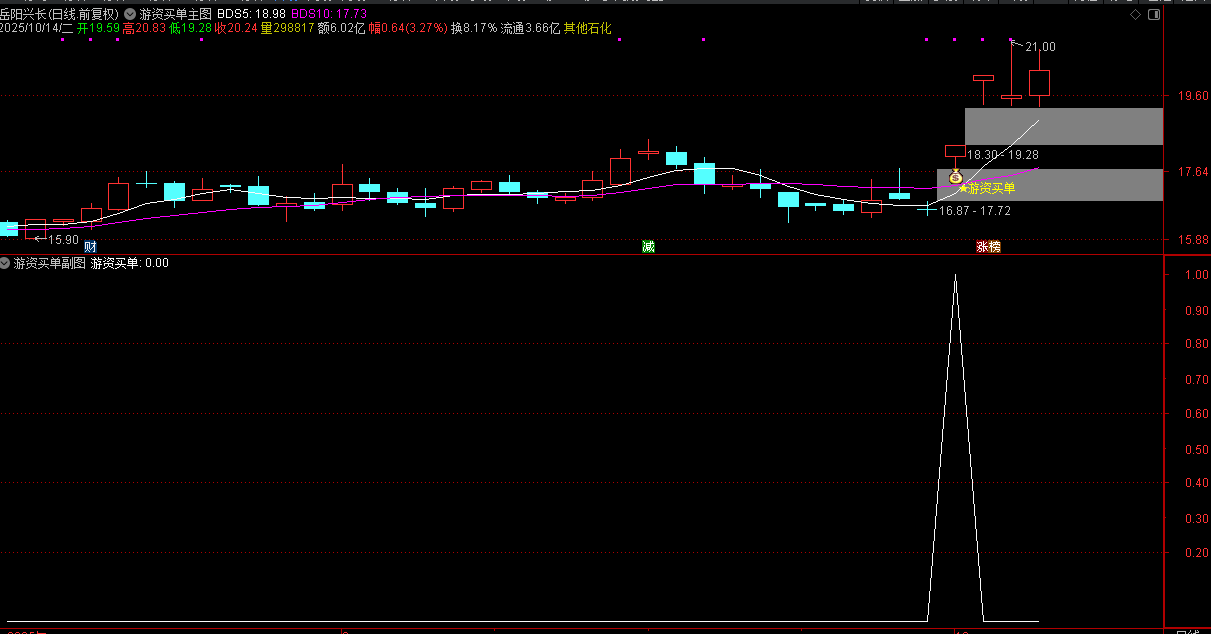Click the 18.30 - 19.28 zone label
Viewport: 1211px width, 634px height.
coord(1003,155)
